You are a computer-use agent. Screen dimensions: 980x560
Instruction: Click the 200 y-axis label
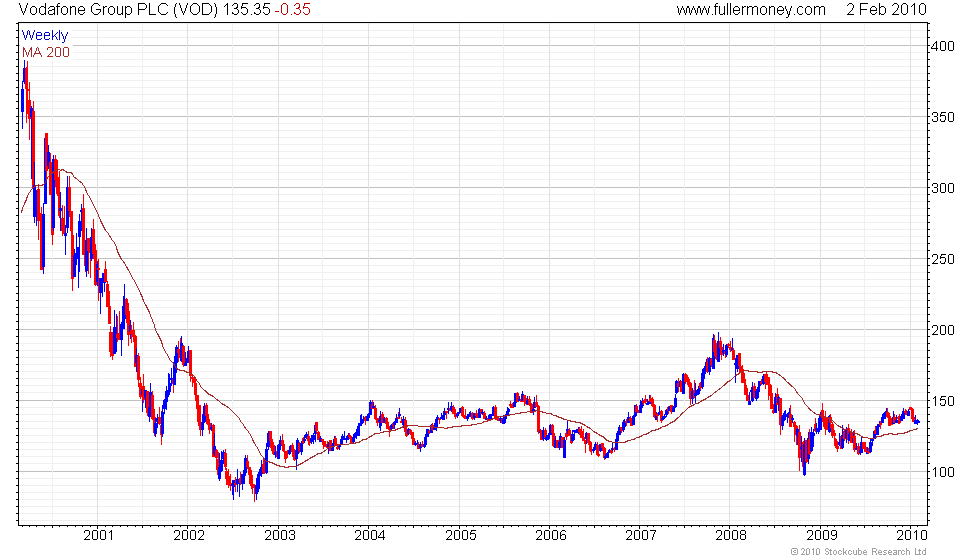point(942,331)
